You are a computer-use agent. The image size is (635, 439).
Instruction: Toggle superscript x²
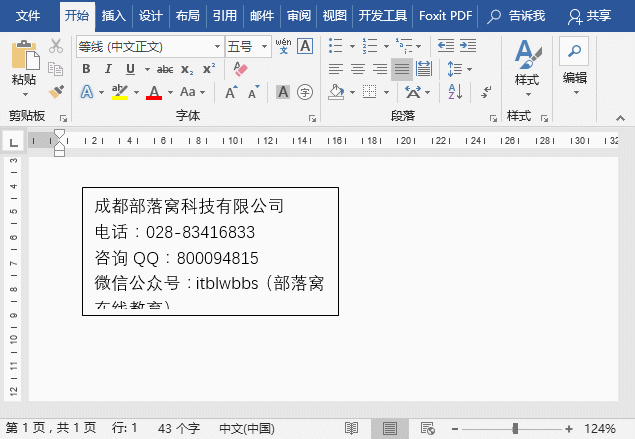209,69
